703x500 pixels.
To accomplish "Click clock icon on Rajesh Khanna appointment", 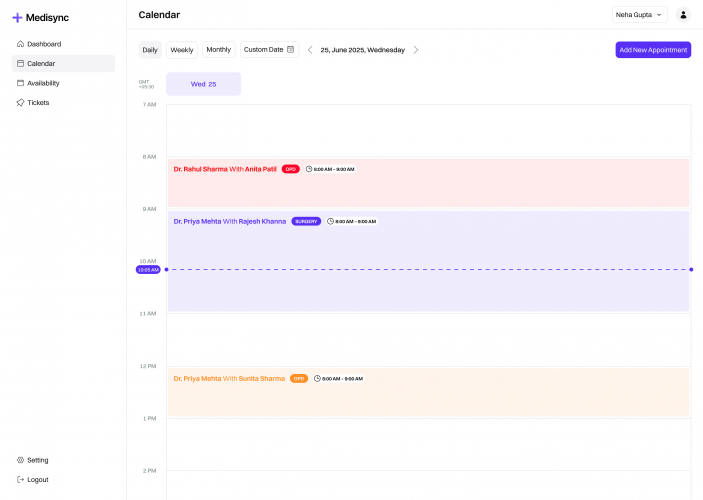I will click(330, 222).
